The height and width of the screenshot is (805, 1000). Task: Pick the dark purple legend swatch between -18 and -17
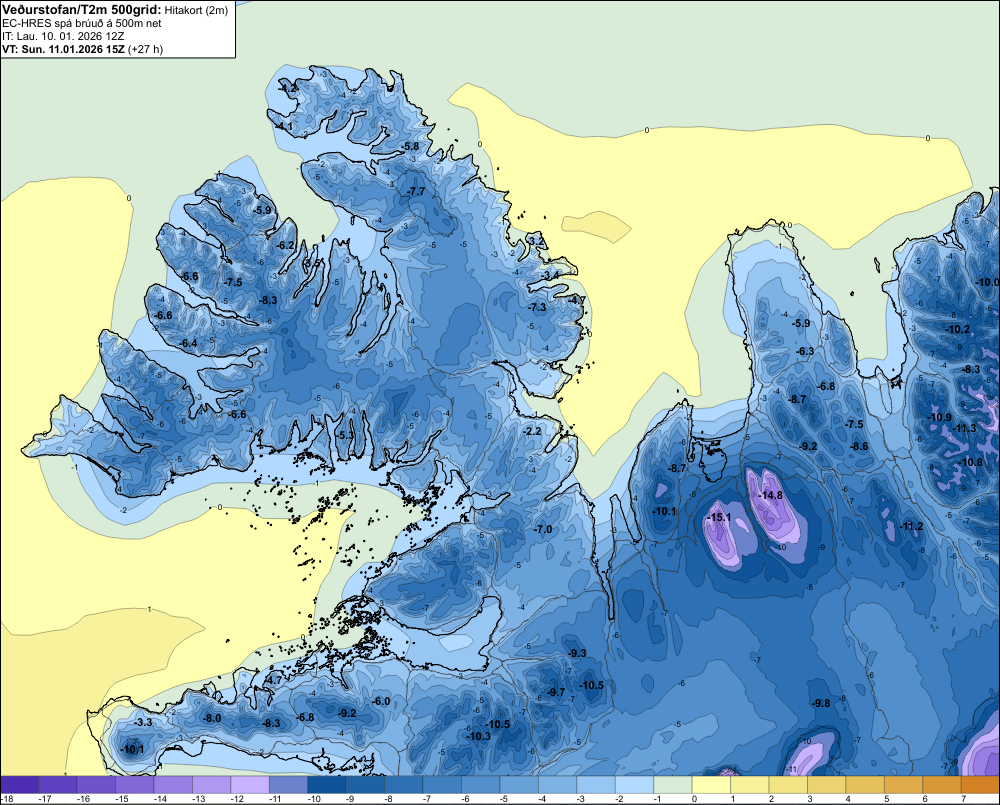[20, 784]
